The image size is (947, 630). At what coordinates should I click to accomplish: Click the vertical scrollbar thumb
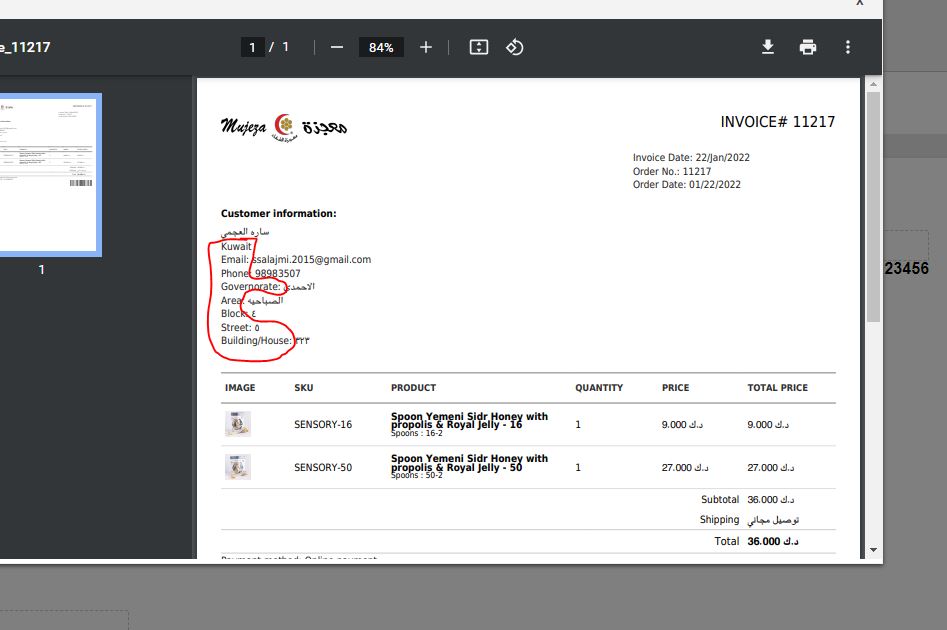click(873, 207)
